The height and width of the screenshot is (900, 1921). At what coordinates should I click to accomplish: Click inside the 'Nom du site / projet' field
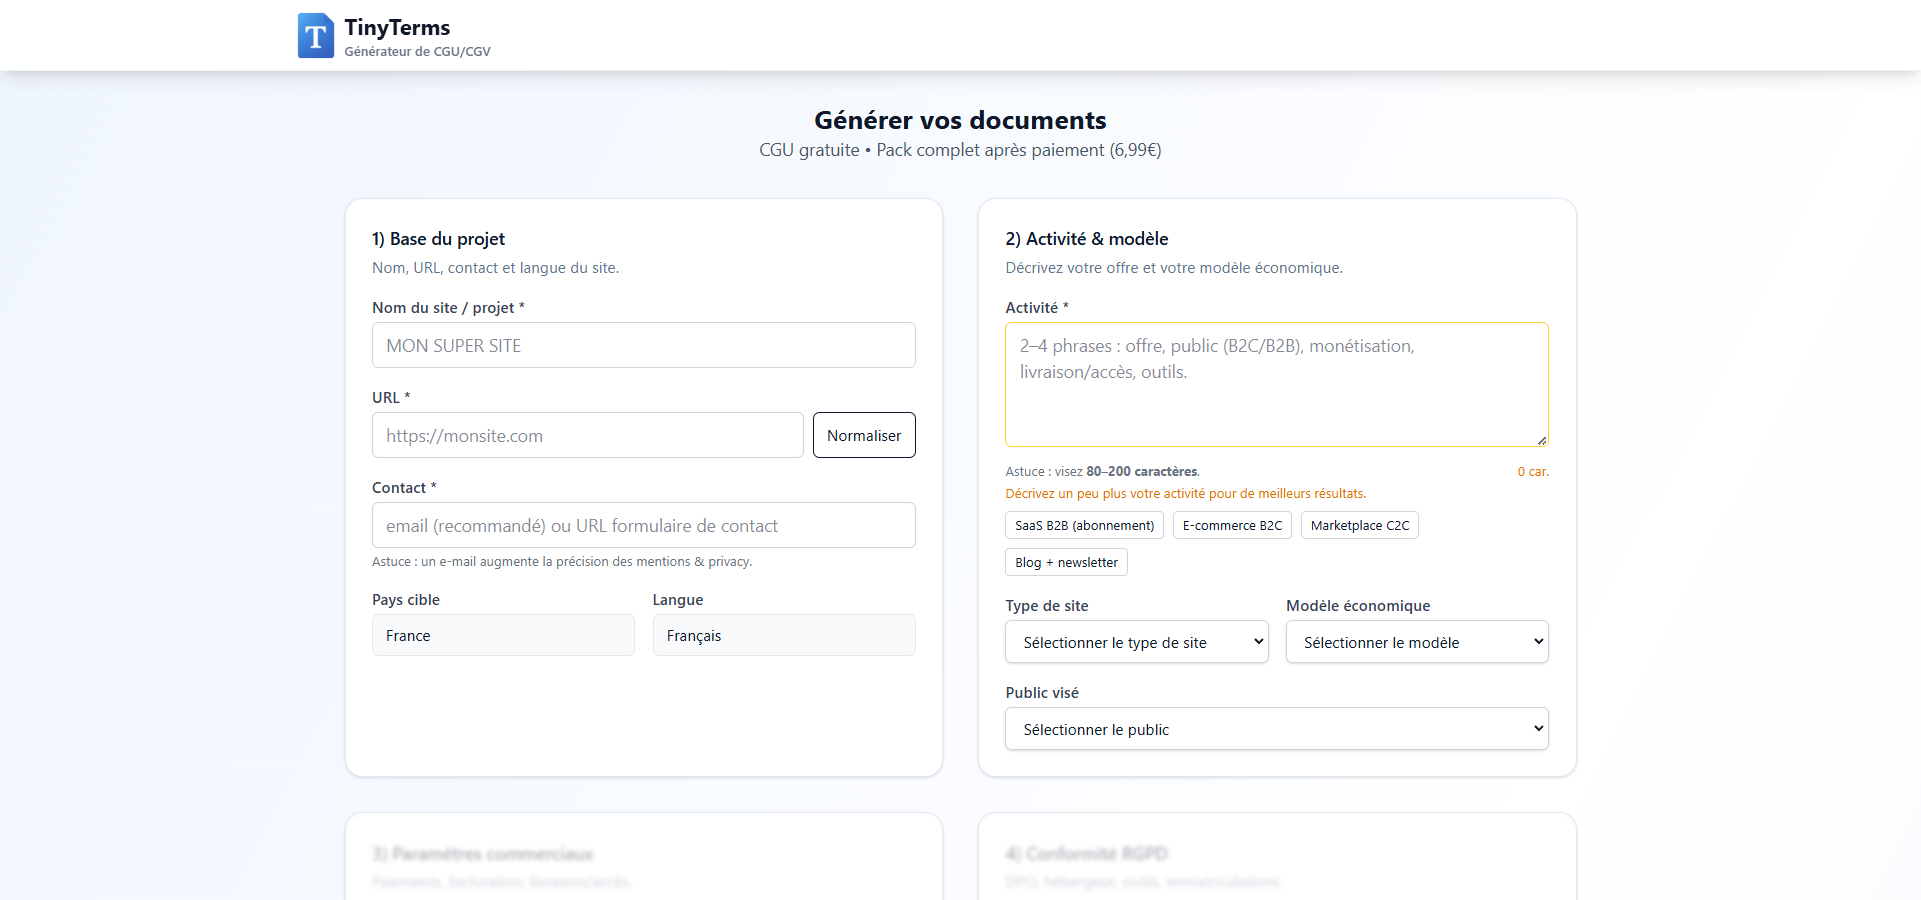(x=643, y=345)
